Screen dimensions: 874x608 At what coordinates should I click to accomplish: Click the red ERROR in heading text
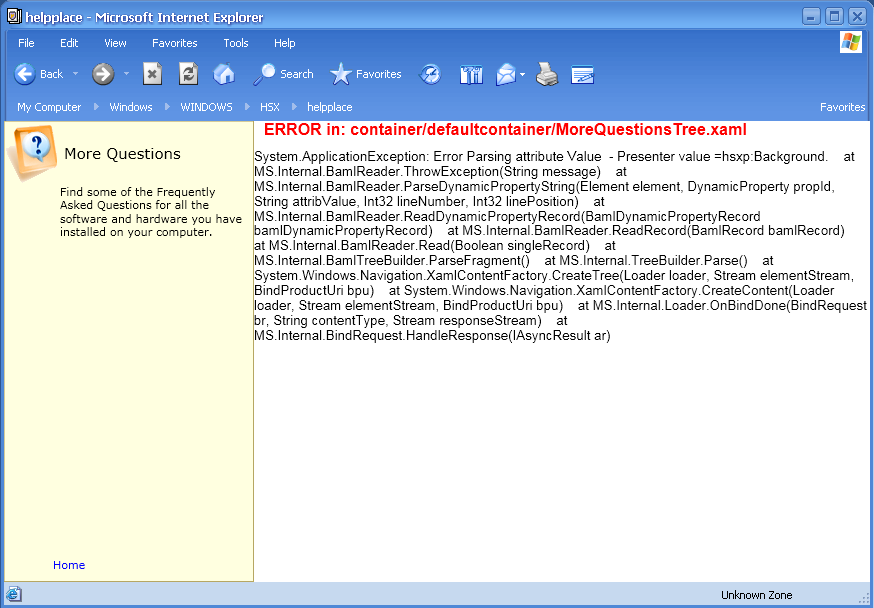505,130
